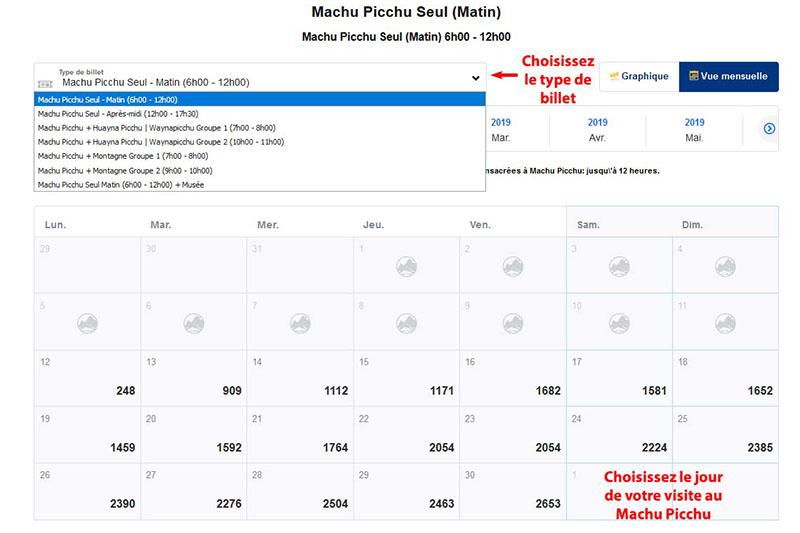This screenshot has height=533, width=800.
Task: Click the mountain icon on day 10
Action: [x=619, y=323]
